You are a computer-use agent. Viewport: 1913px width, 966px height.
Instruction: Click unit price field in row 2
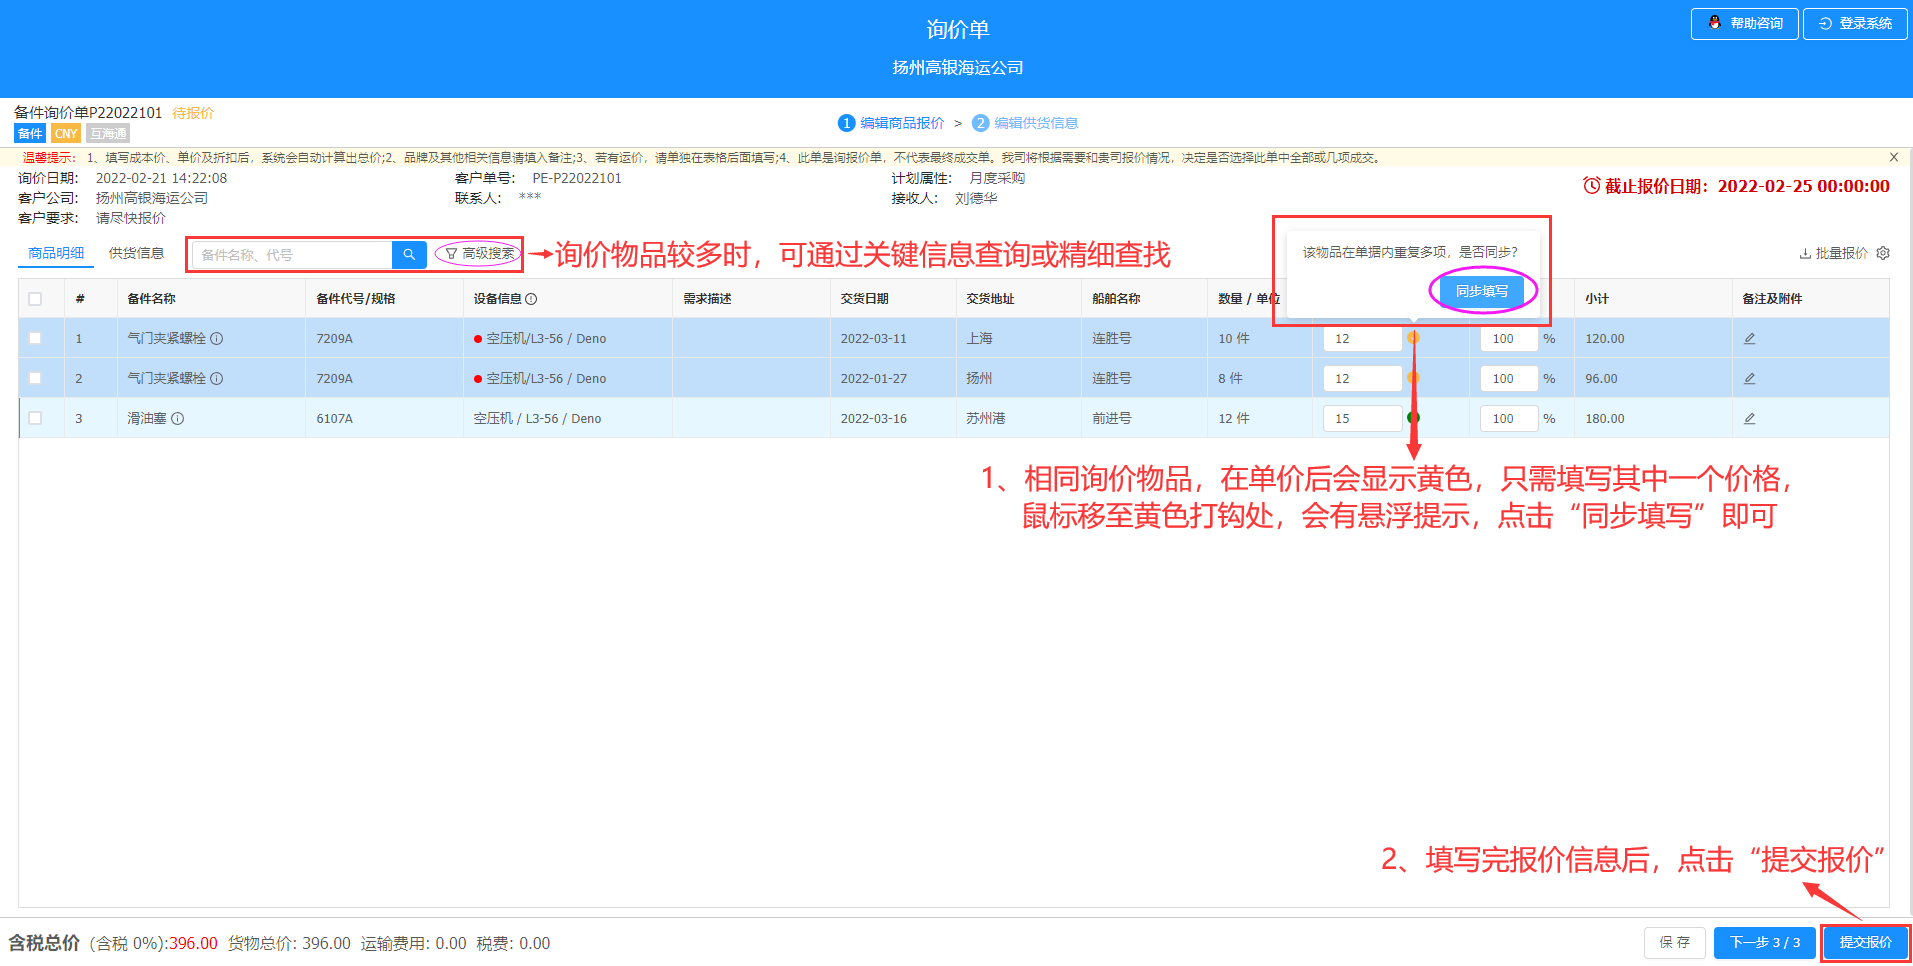(1362, 379)
